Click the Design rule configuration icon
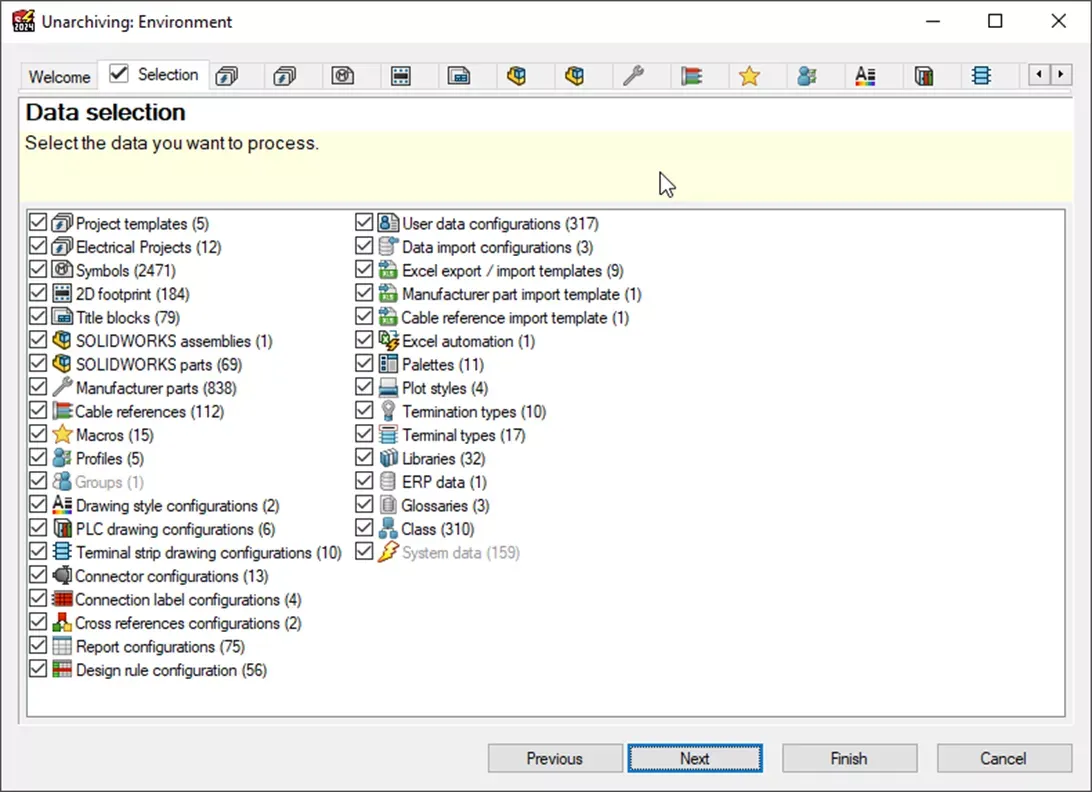 pyautogui.click(x=62, y=669)
